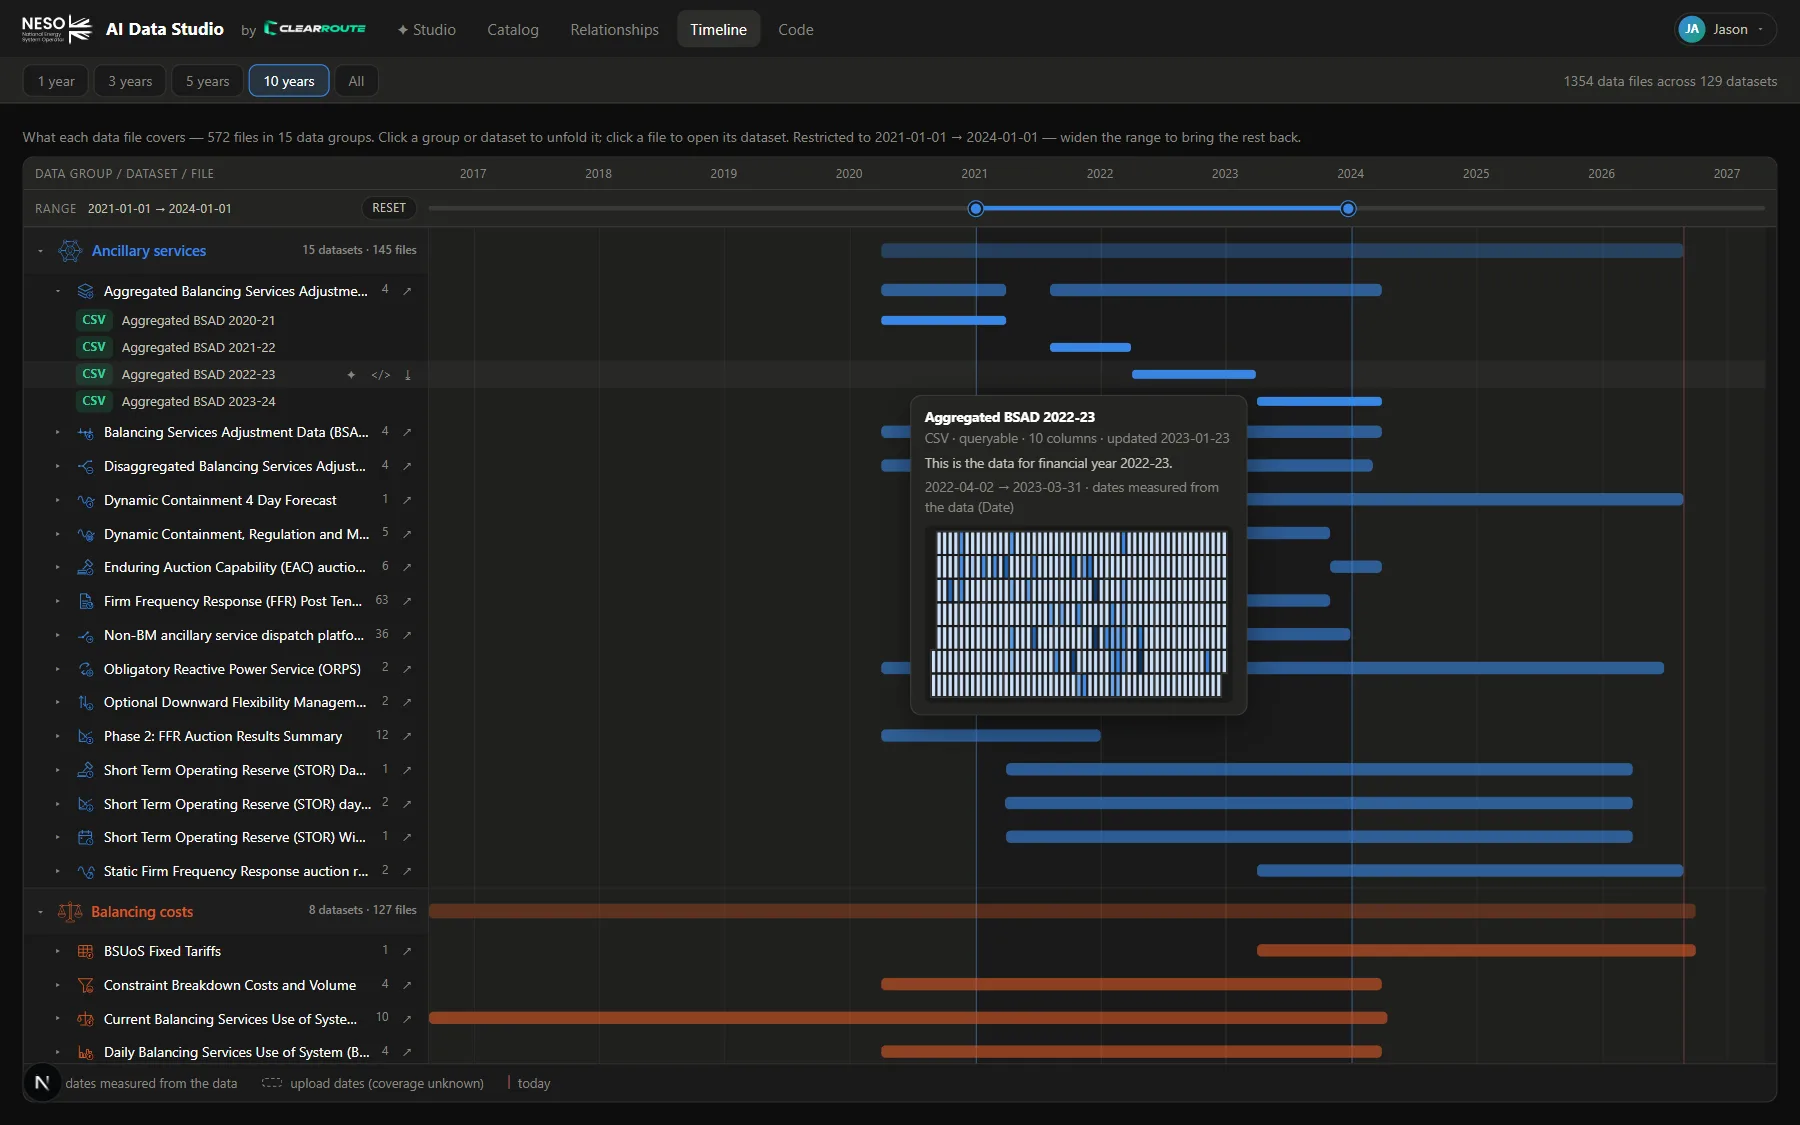Click the download icon on Aggregated BSAD 2022-23 row
This screenshot has width=1800, height=1125.
(x=407, y=375)
